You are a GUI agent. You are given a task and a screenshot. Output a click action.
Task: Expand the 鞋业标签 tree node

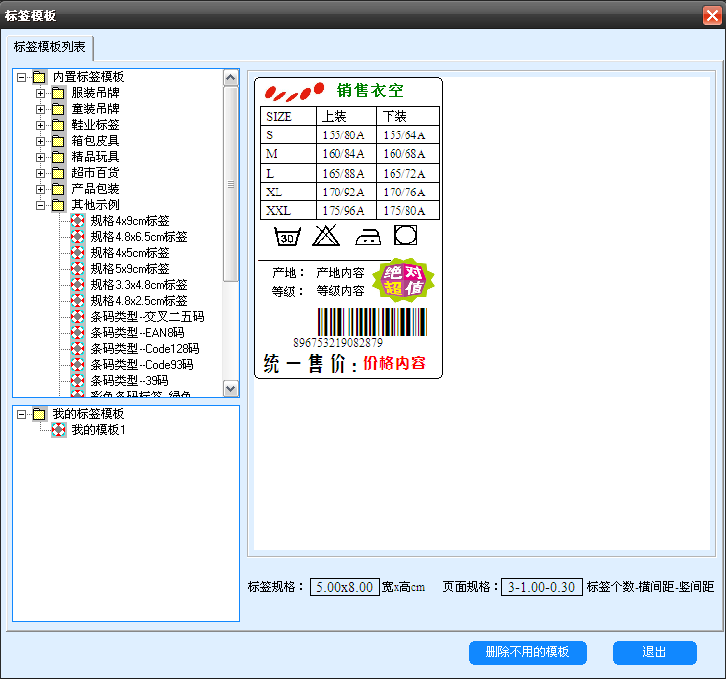pyautogui.click(x=41, y=125)
